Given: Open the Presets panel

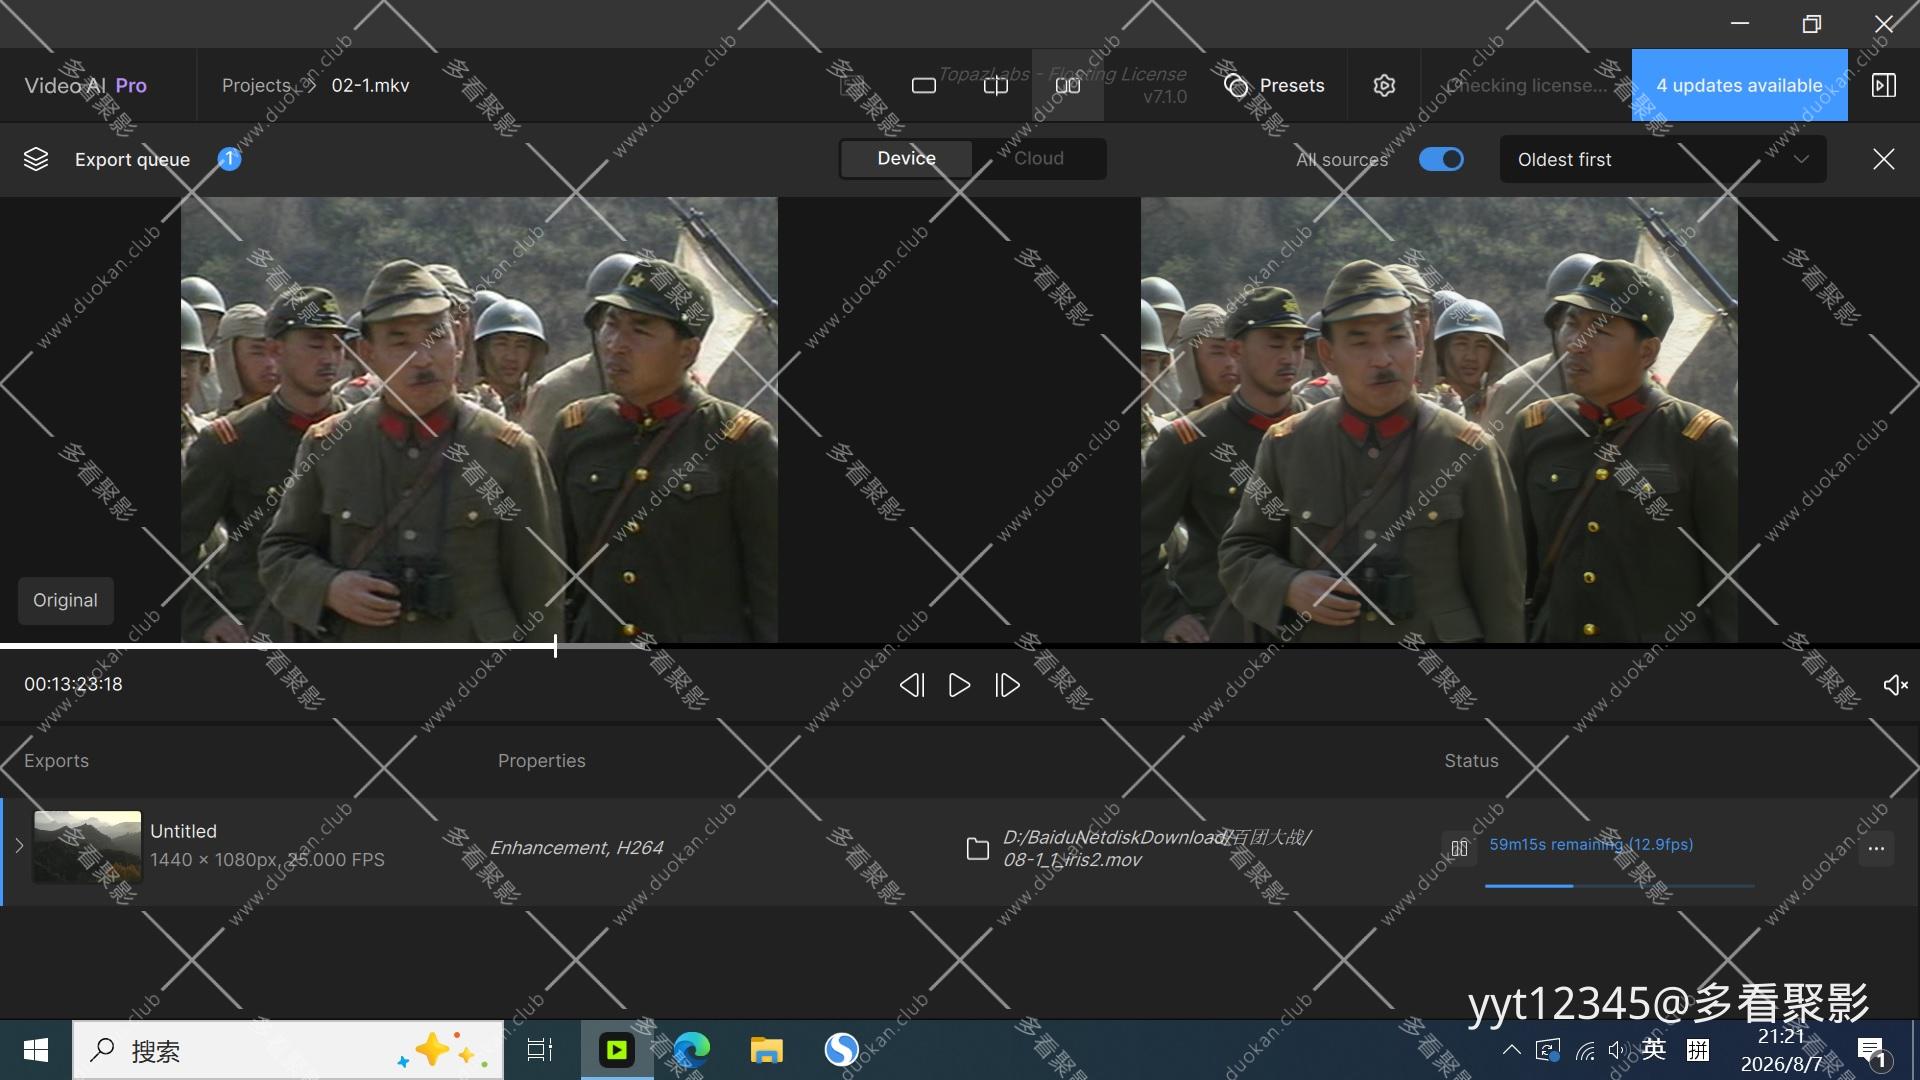Looking at the screenshot, I should 1274,86.
